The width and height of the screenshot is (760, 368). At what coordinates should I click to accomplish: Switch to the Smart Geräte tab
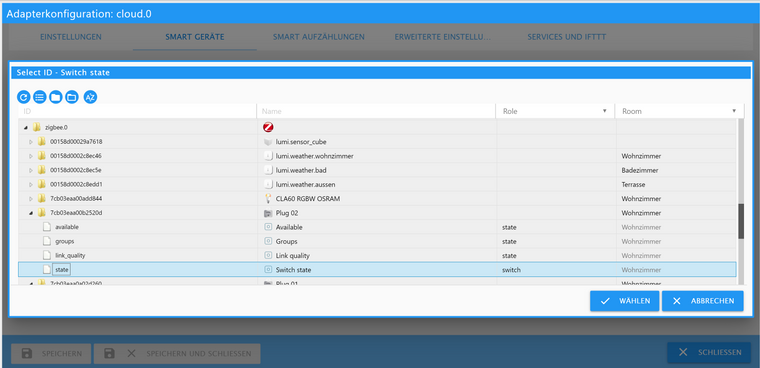click(x=195, y=37)
